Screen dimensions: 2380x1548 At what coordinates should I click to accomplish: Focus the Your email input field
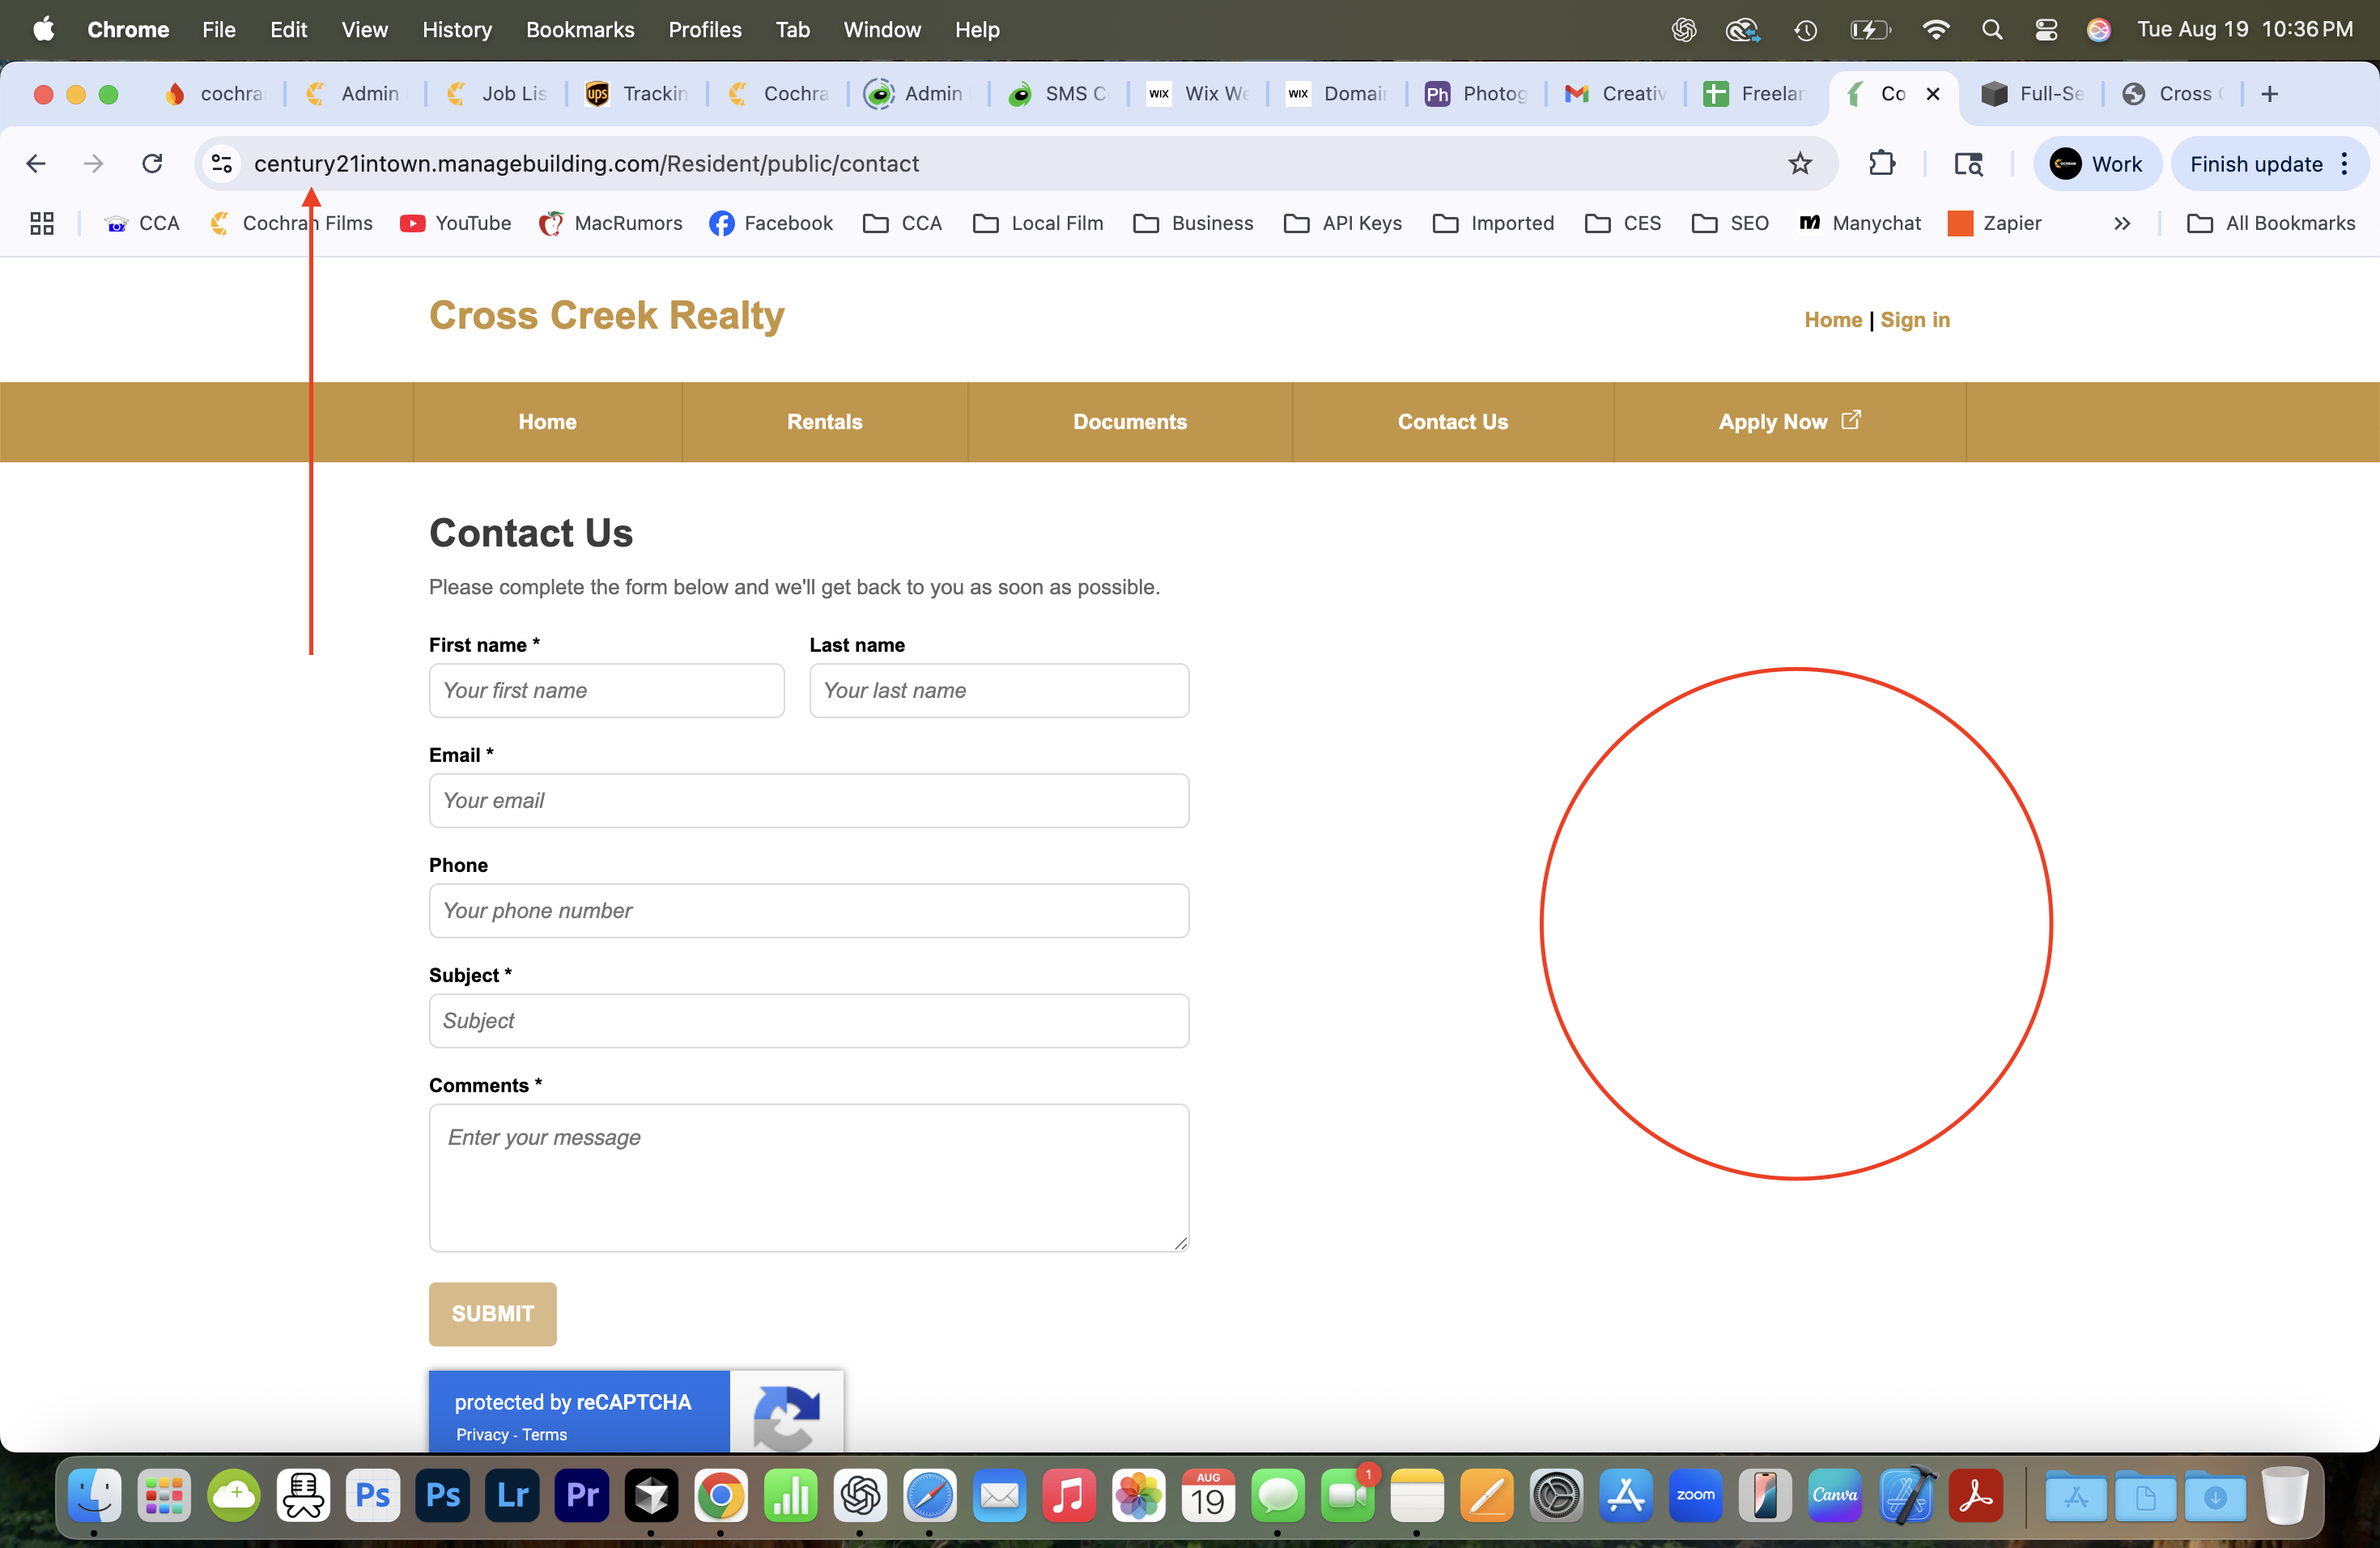point(808,800)
